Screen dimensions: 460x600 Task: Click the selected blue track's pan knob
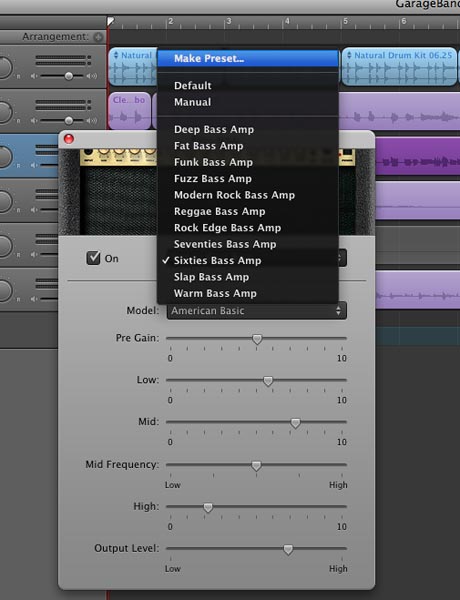pos(5,157)
